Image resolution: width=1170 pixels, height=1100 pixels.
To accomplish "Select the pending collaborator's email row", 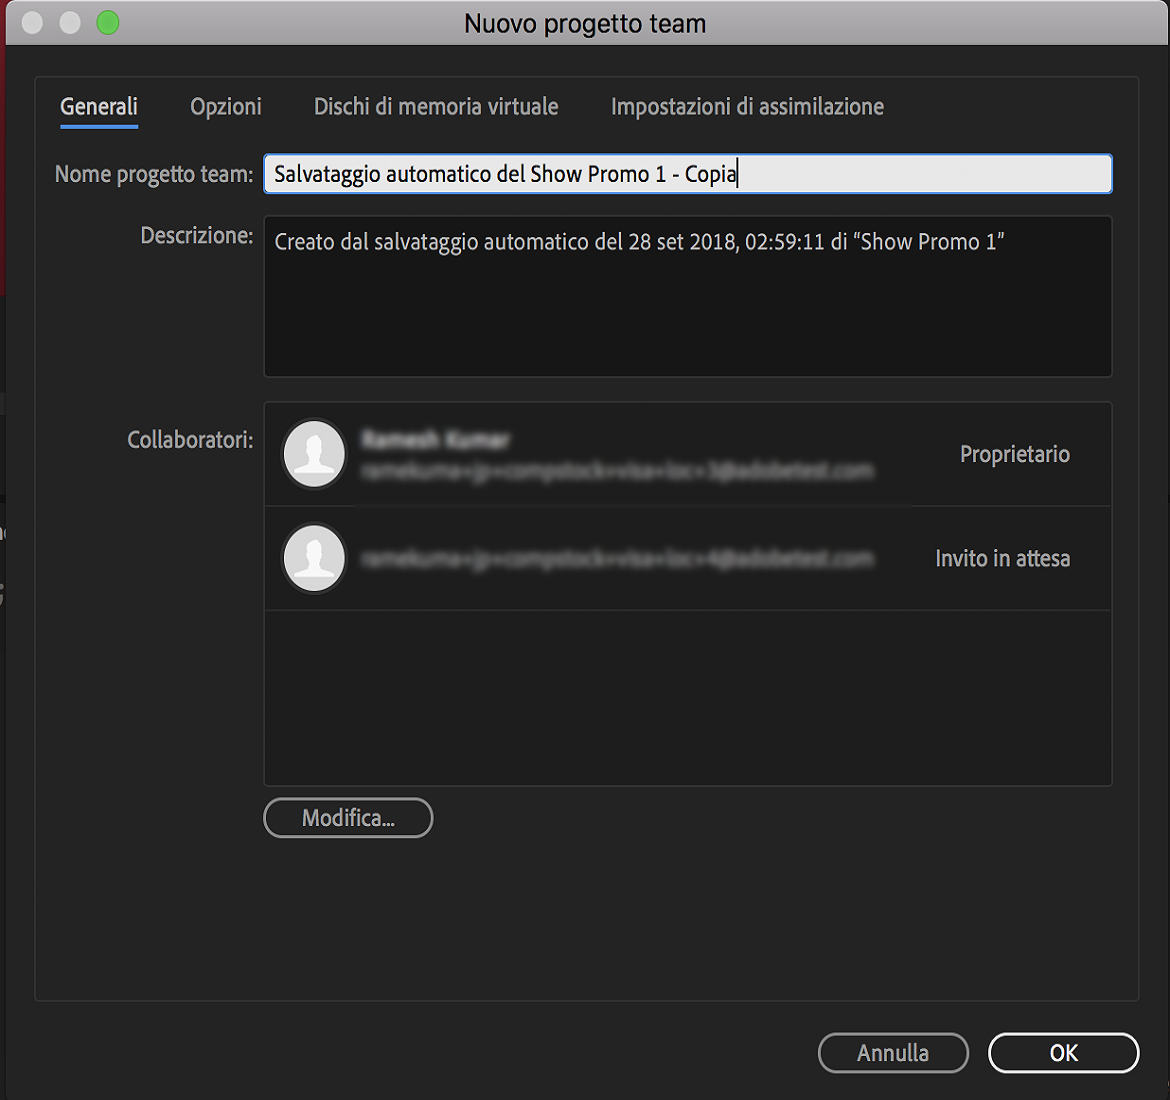I will pos(687,558).
